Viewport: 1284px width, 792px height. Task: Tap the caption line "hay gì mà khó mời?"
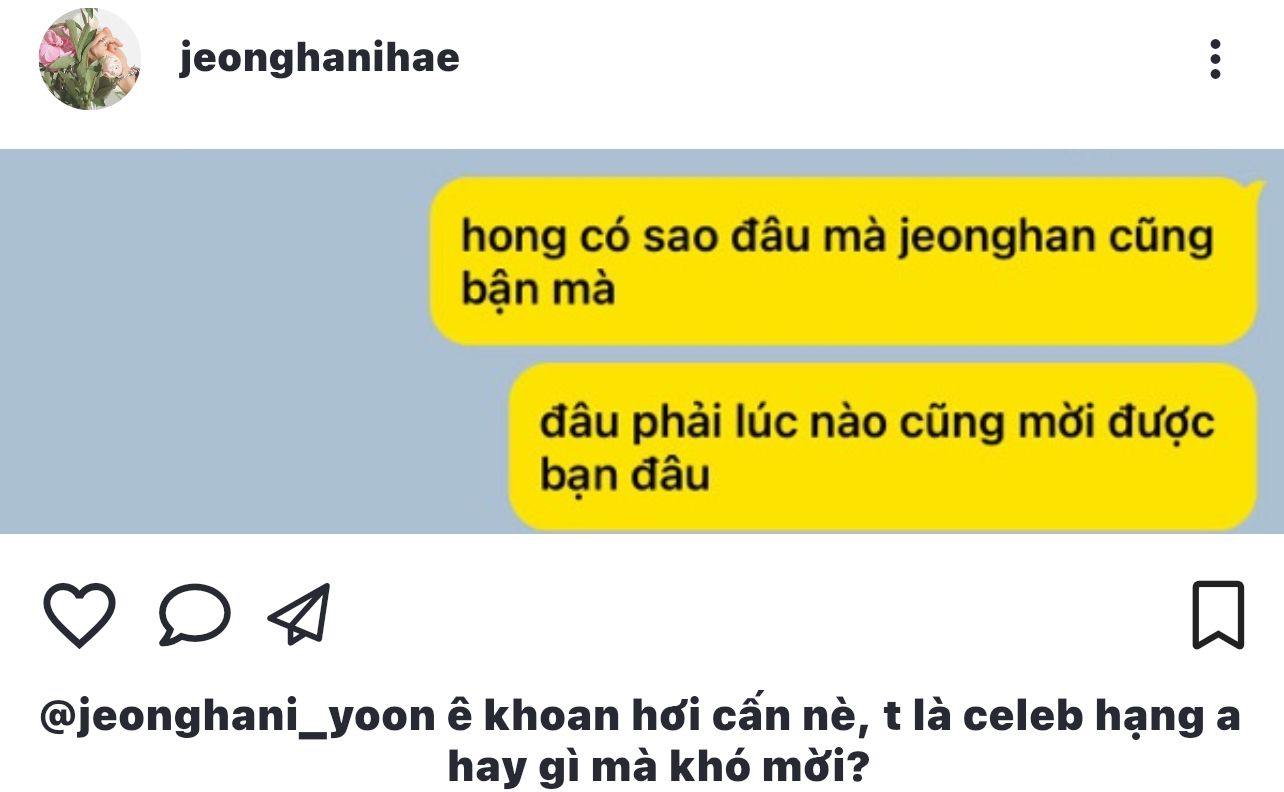[658, 768]
